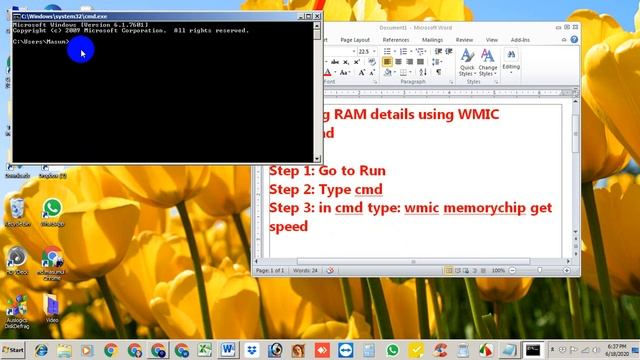640x360 pixels.
Task: Open the Page Layout tab
Action: 355,40
